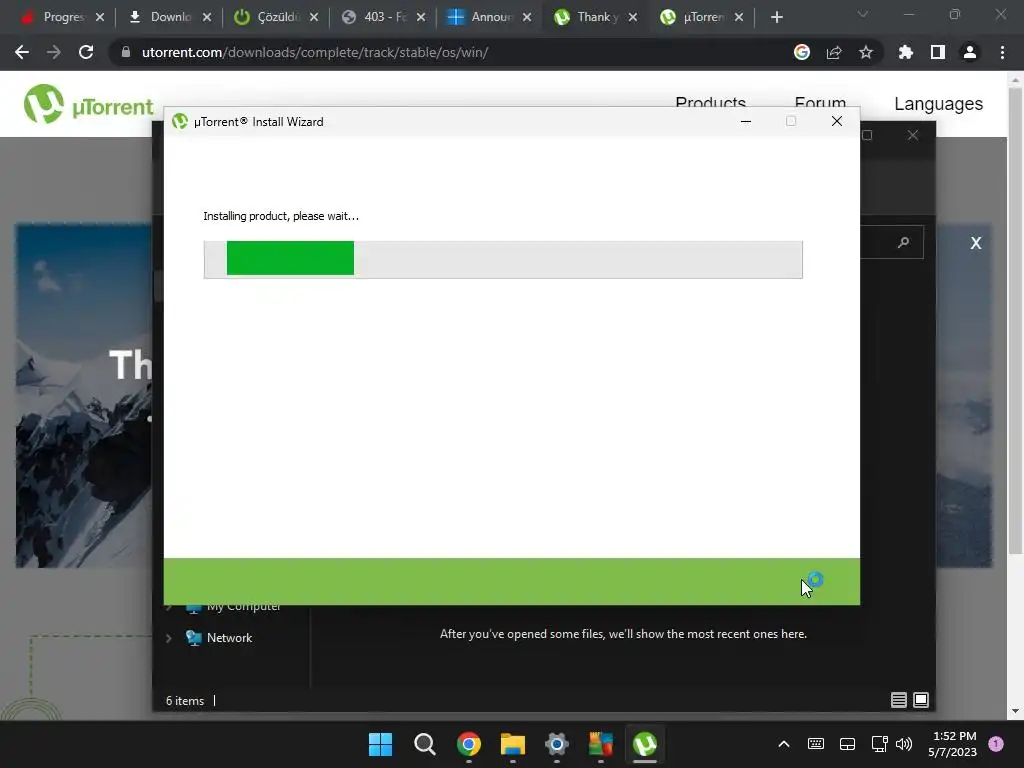Close the Progress tab
Screen dimensions: 1024x768
tap(100, 17)
